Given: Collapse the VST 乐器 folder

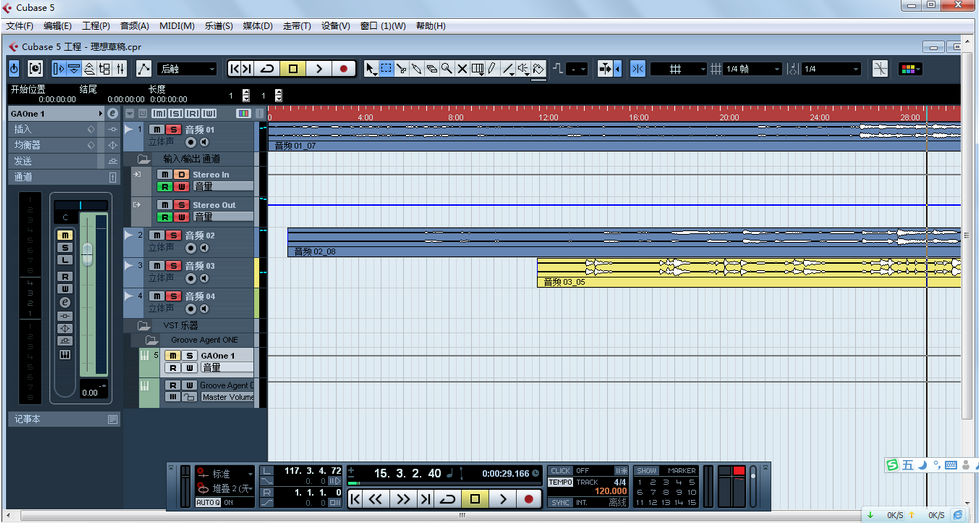Looking at the screenshot, I should [x=144, y=325].
